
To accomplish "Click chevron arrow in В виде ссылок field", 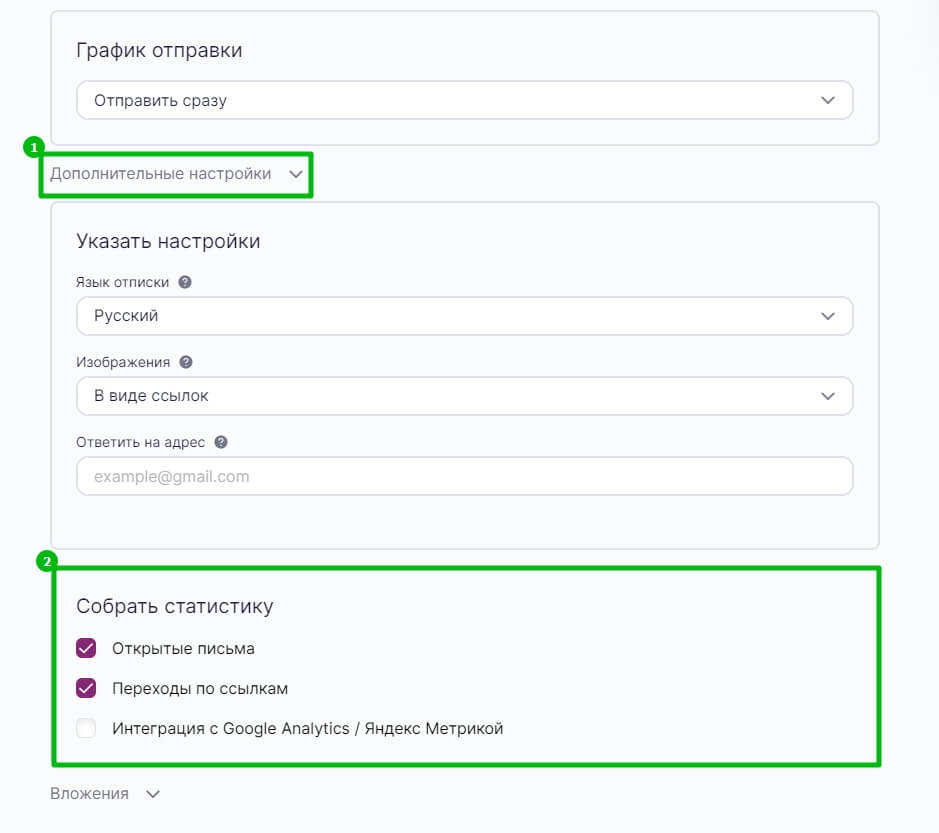I will pos(828,396).
